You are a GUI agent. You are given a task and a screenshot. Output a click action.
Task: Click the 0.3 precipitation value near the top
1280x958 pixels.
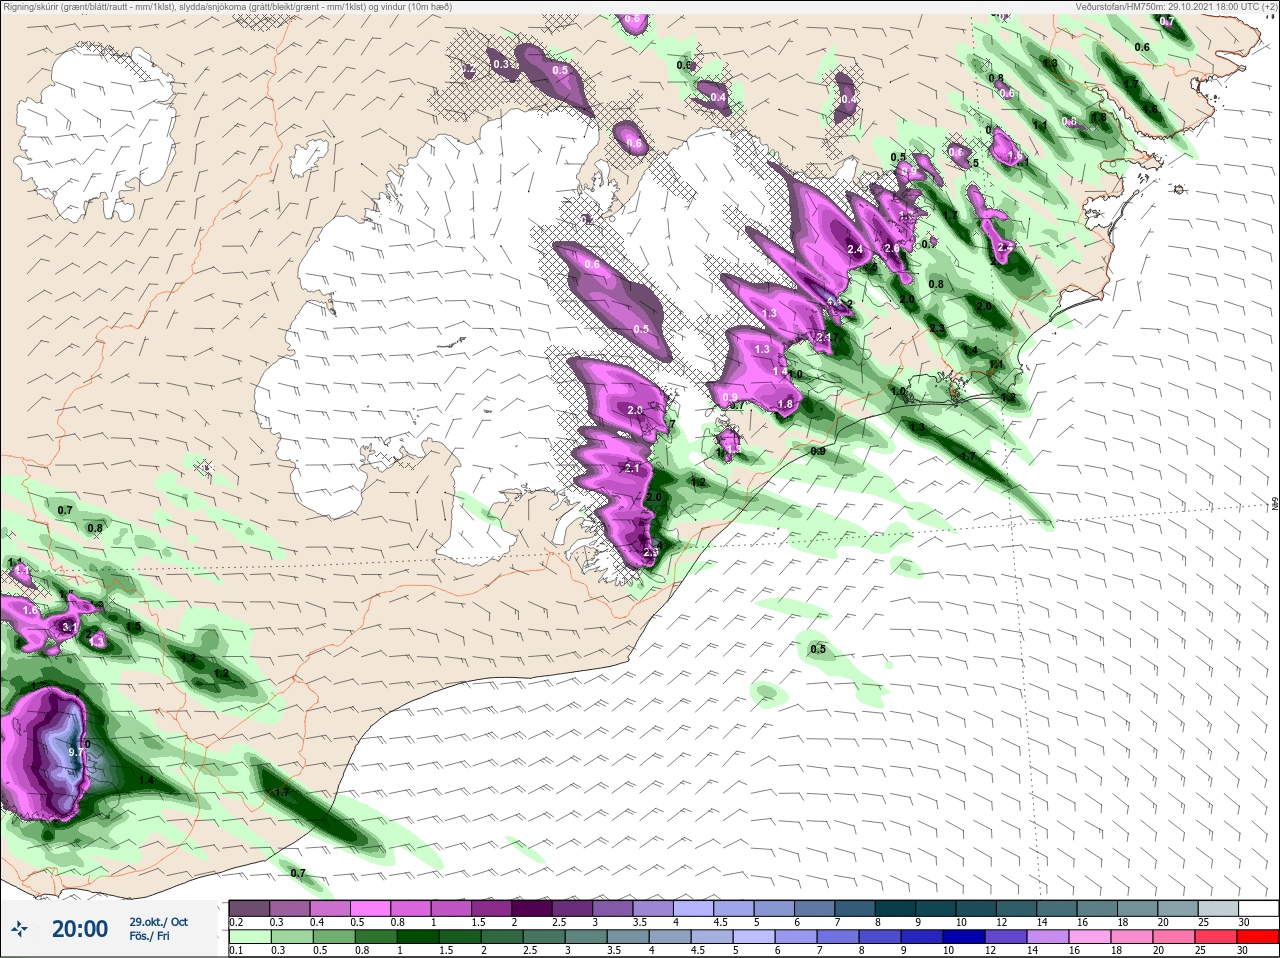[x=501, y=64]
